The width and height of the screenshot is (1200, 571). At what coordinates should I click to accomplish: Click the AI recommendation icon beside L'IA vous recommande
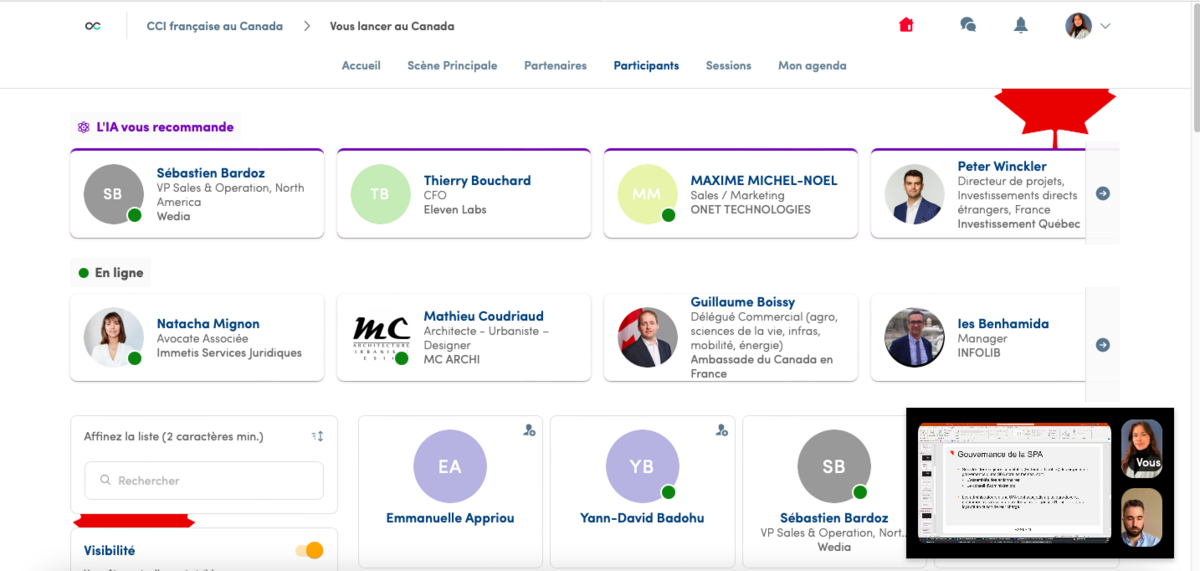pyautogui.click(x=84, y=127)
